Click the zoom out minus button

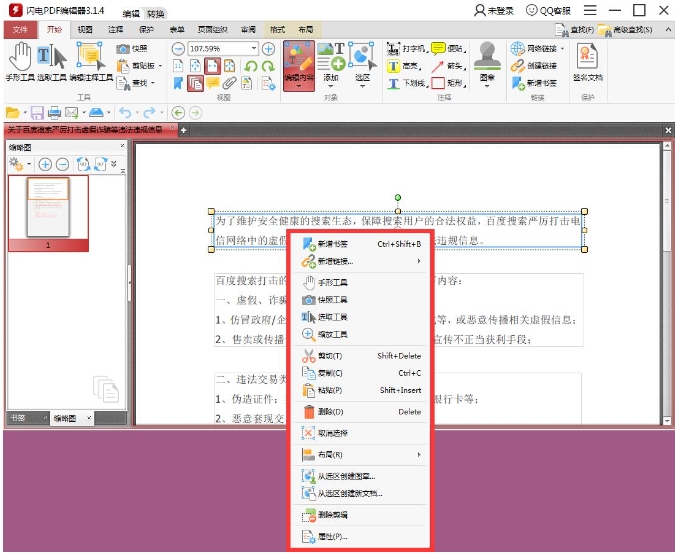[178, 49]
